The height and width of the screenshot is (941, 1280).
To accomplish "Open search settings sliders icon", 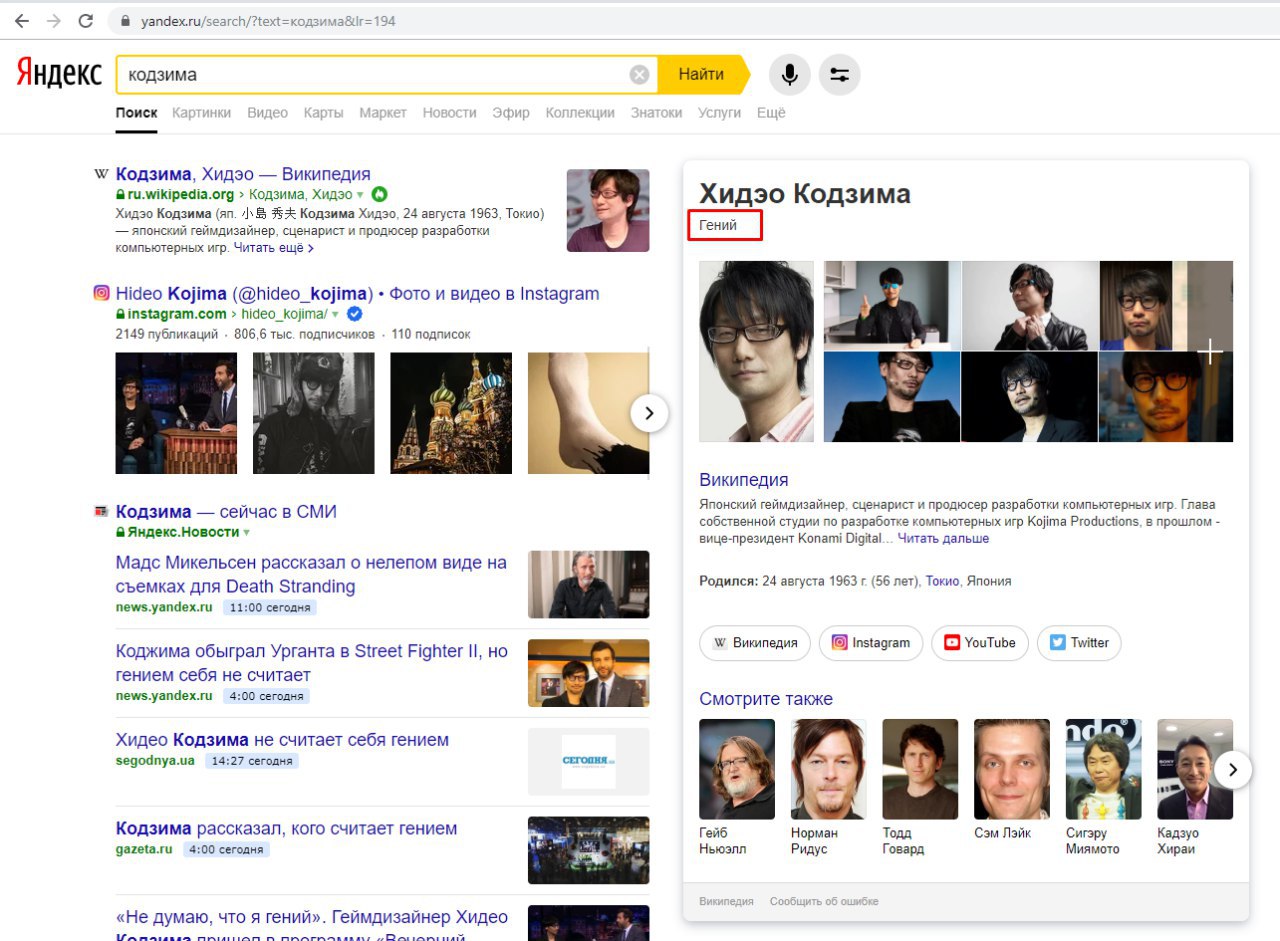I will (x=839, y=75).
